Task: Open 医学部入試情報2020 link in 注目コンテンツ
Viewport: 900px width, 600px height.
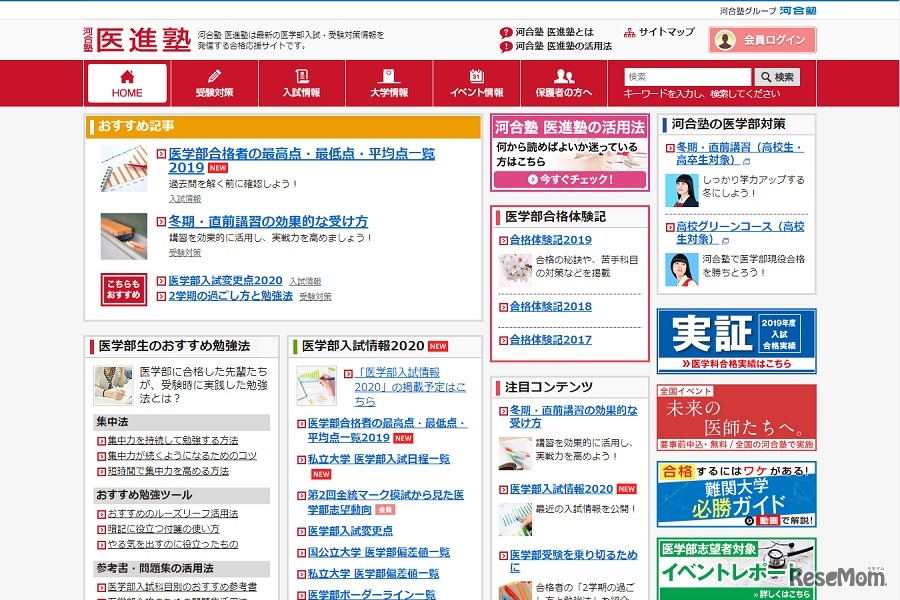Action: point(561,489)
